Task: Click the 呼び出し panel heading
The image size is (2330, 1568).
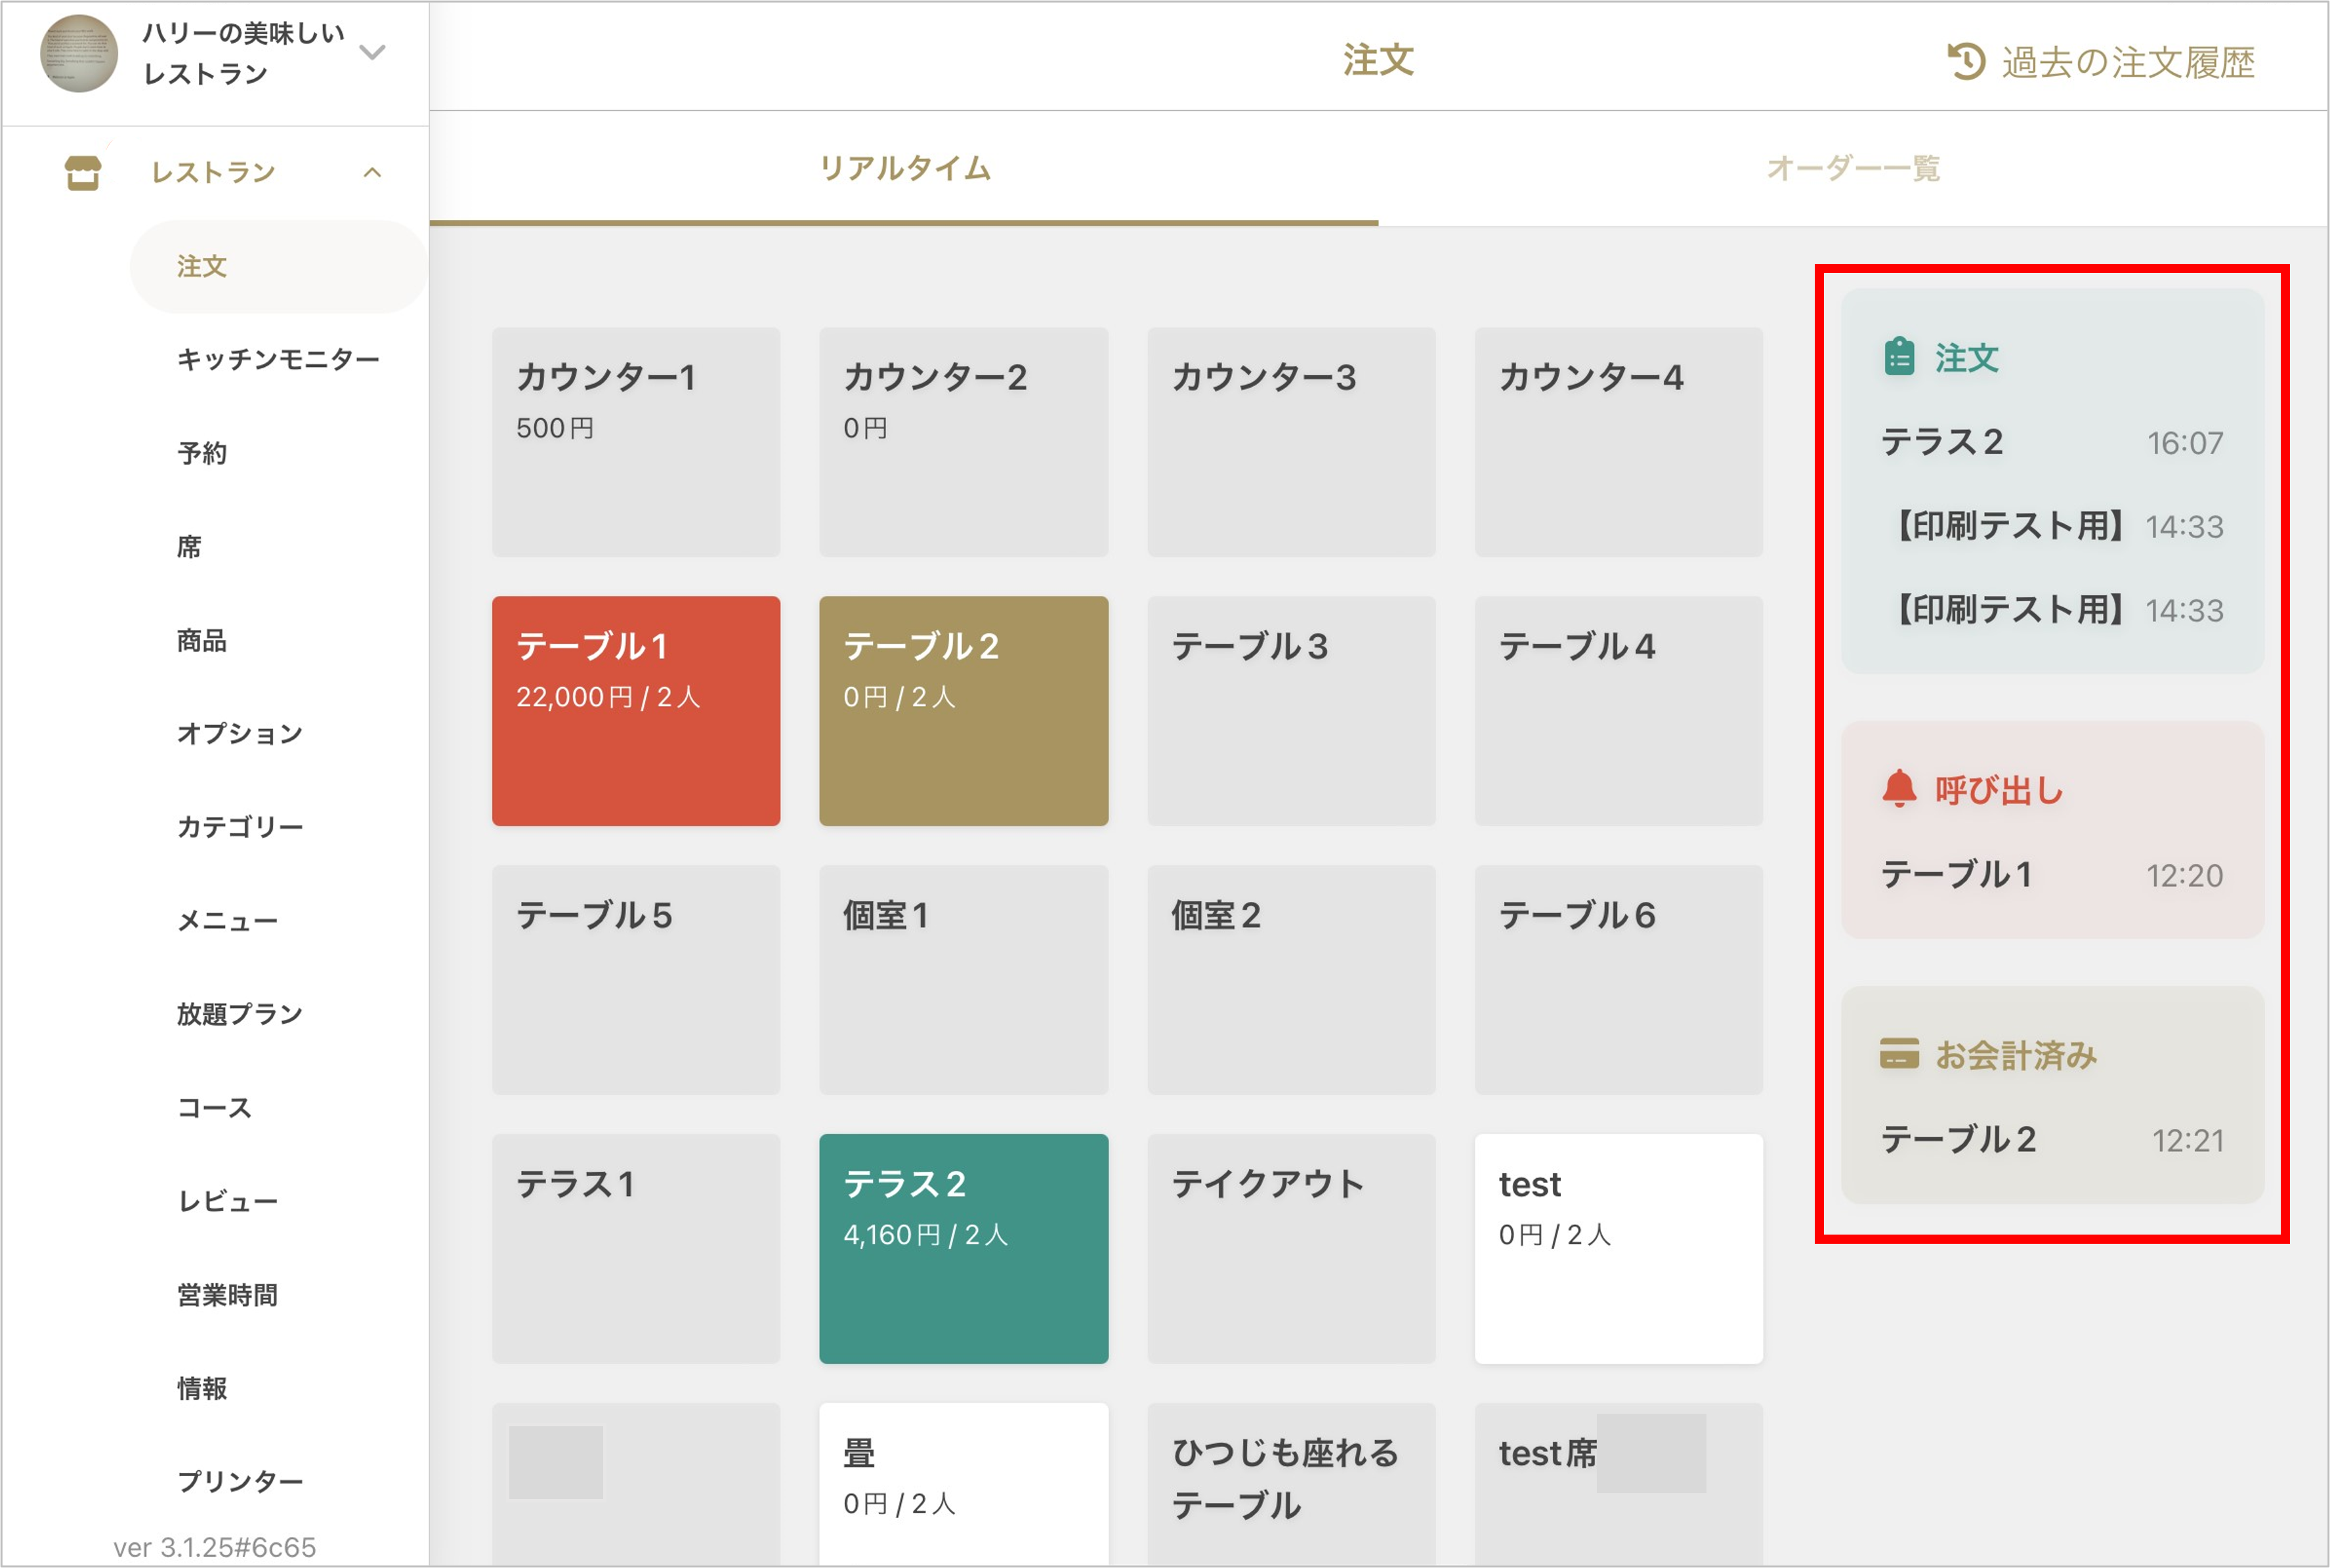Action: pyautogui.click(x=1999, y=790)
